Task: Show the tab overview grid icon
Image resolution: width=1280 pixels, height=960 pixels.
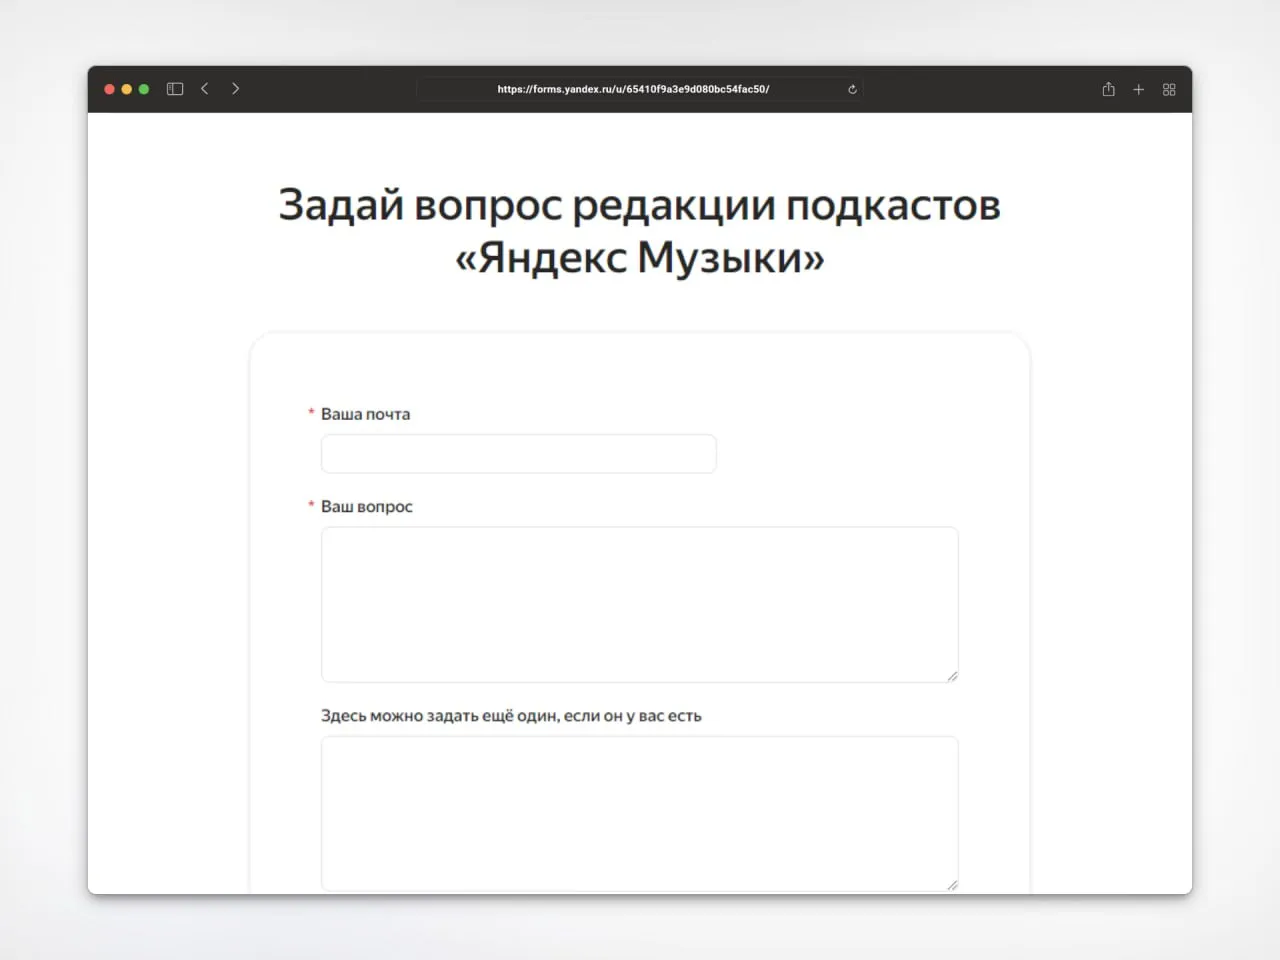Action: [1169, 89]
